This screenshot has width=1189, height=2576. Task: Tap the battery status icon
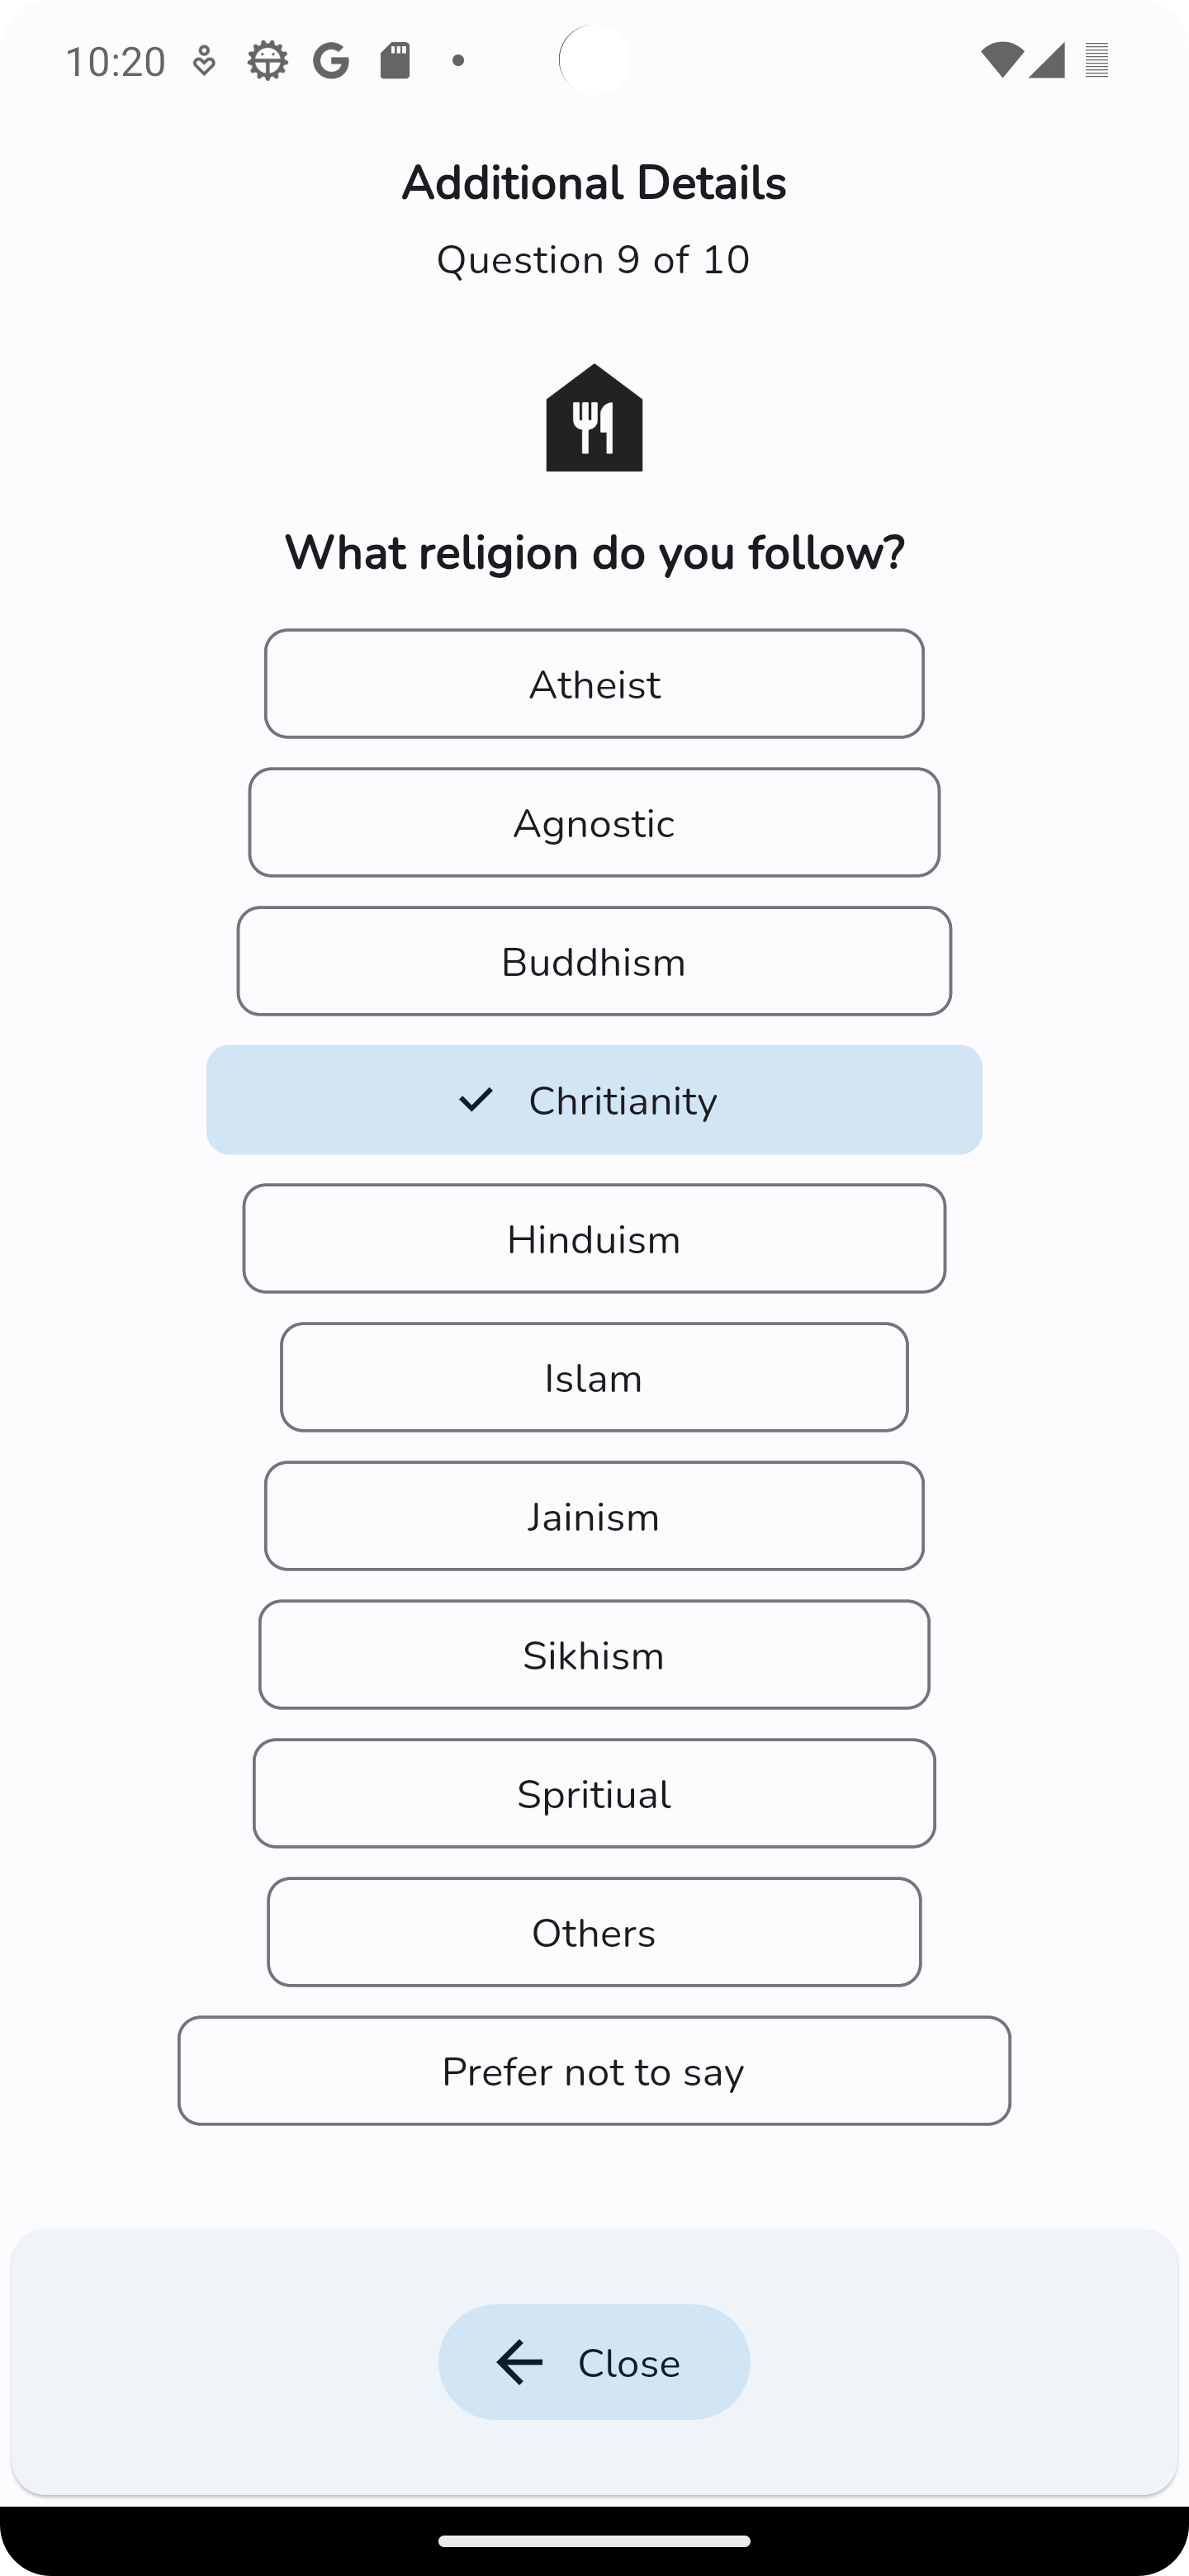tap(1097, 61)
